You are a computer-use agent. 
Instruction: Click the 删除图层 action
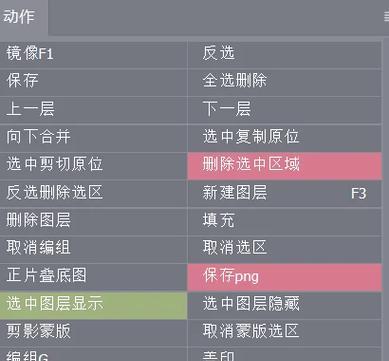coord(93,221)
